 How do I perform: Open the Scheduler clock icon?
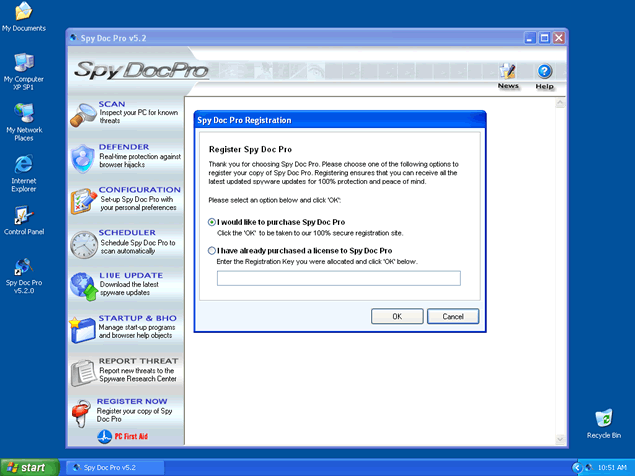(82, 244)
